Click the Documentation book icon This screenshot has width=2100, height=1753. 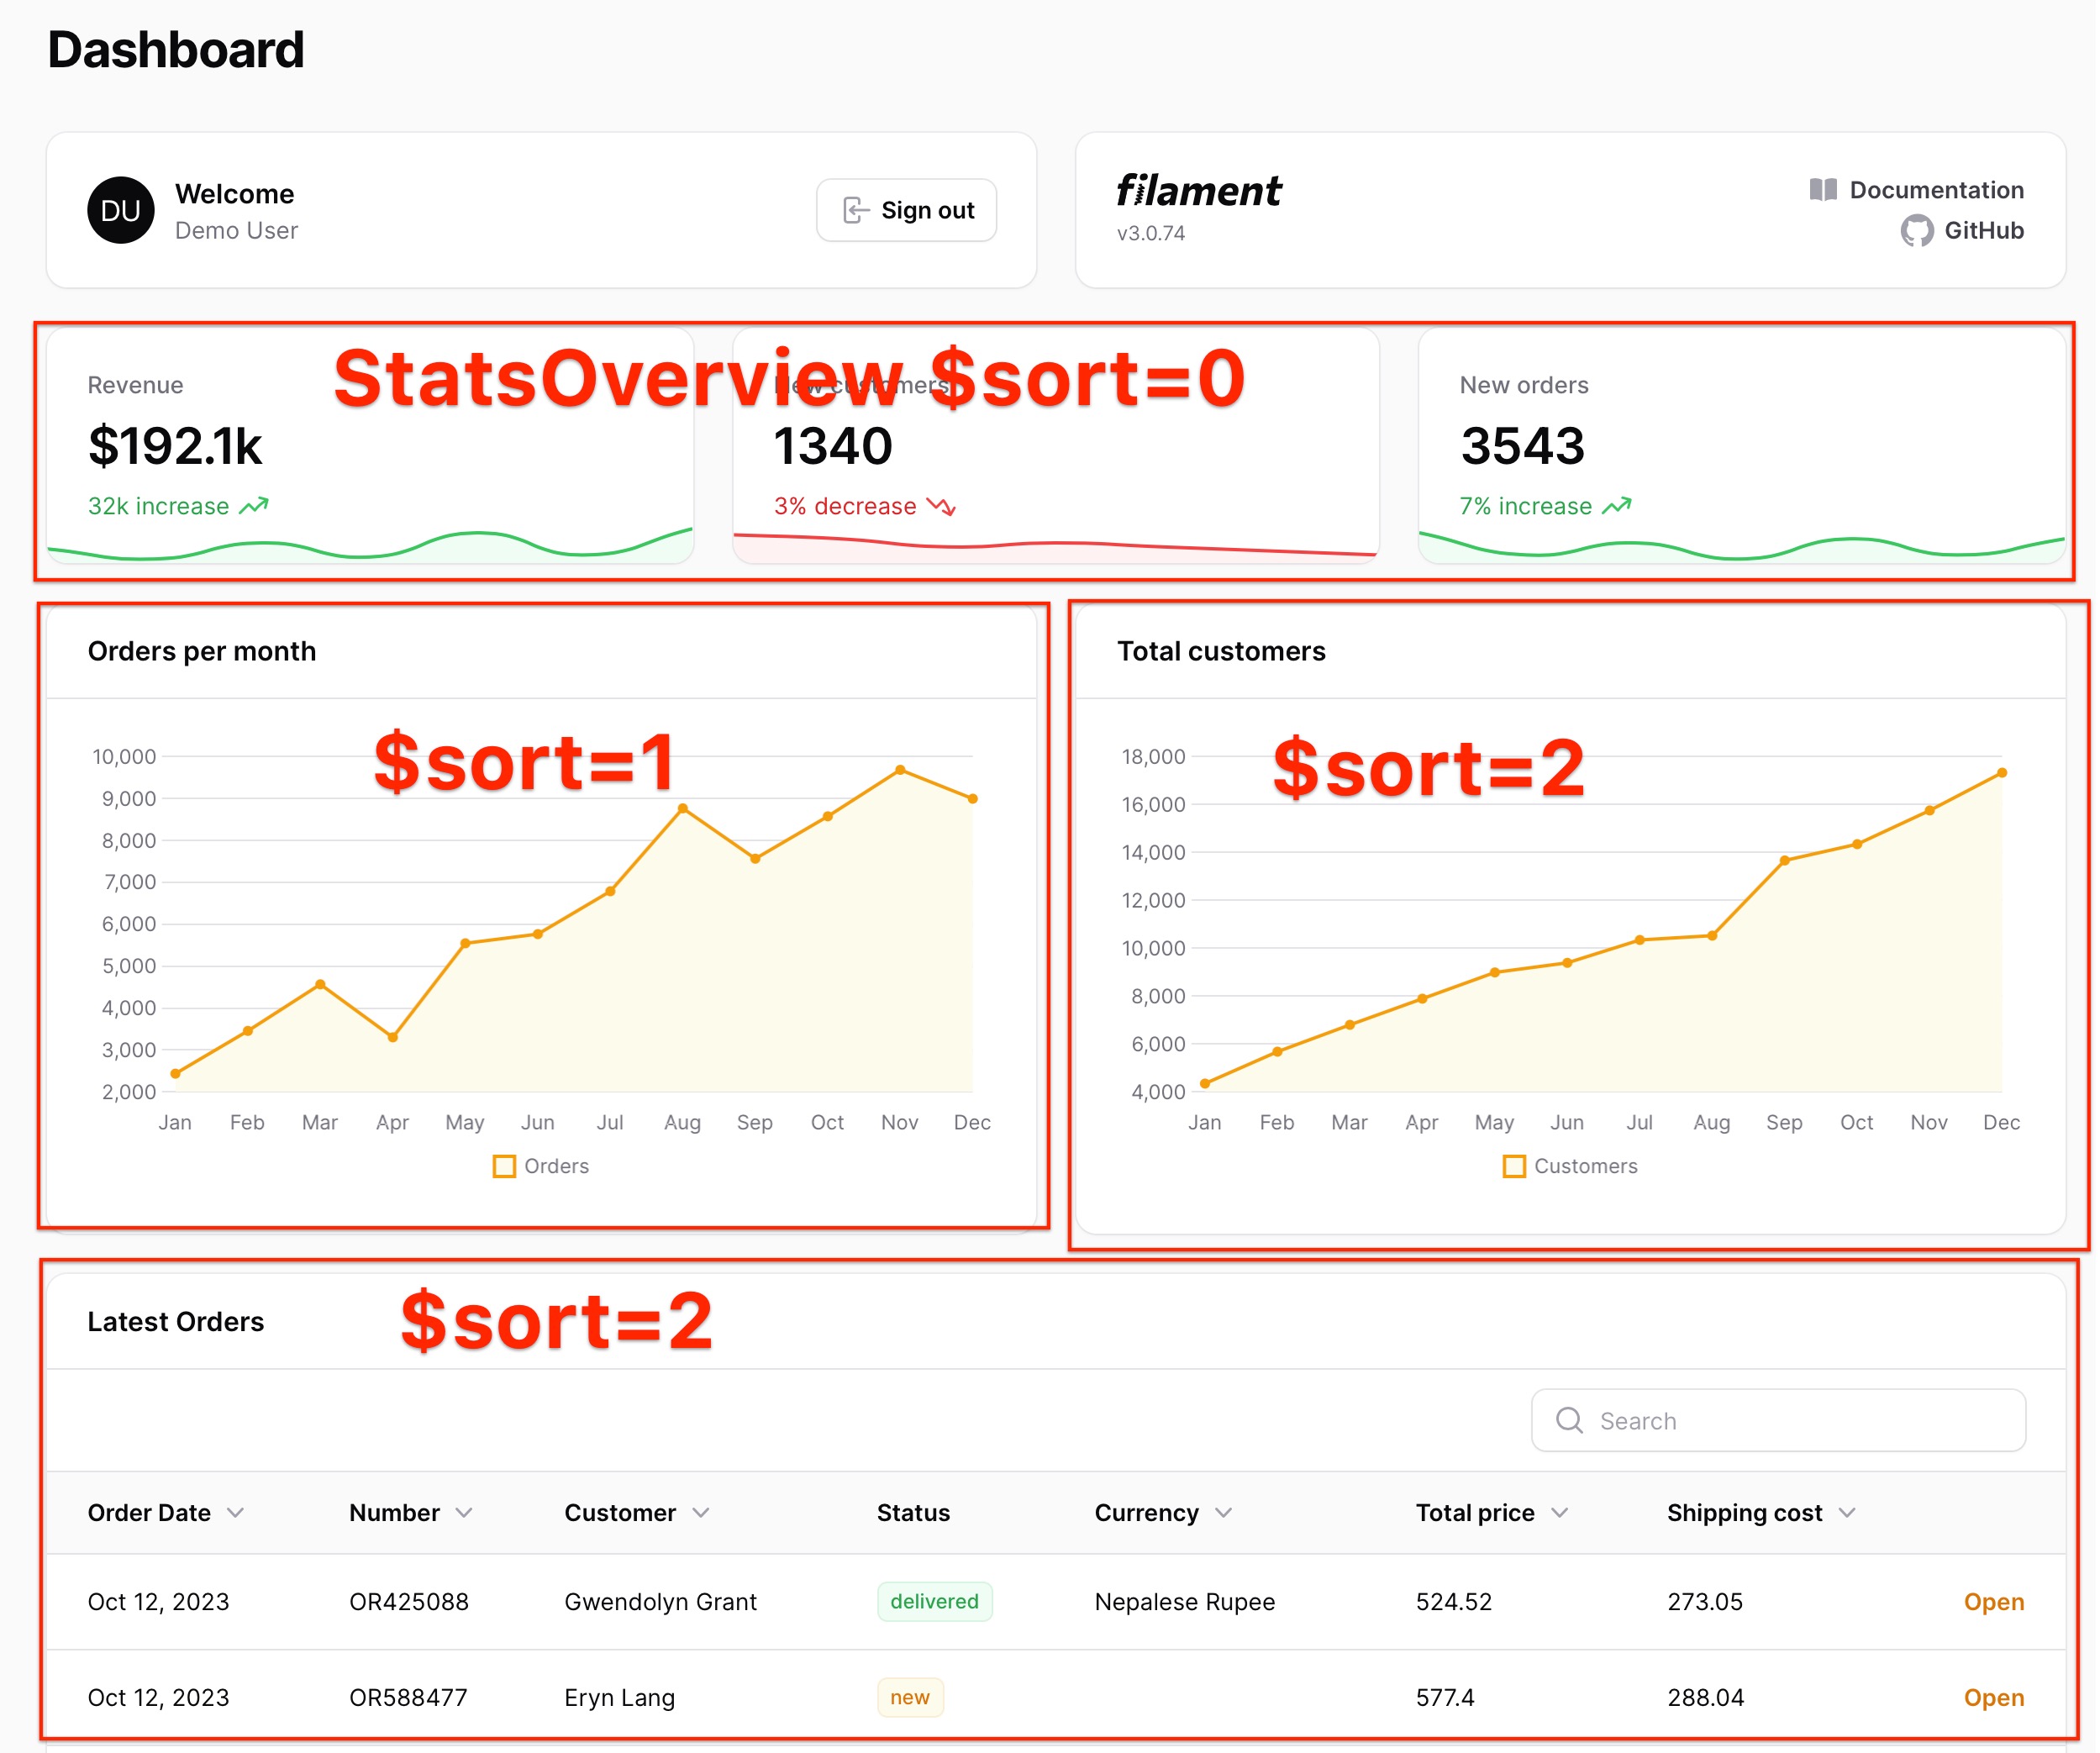(x=1823, y=190)
